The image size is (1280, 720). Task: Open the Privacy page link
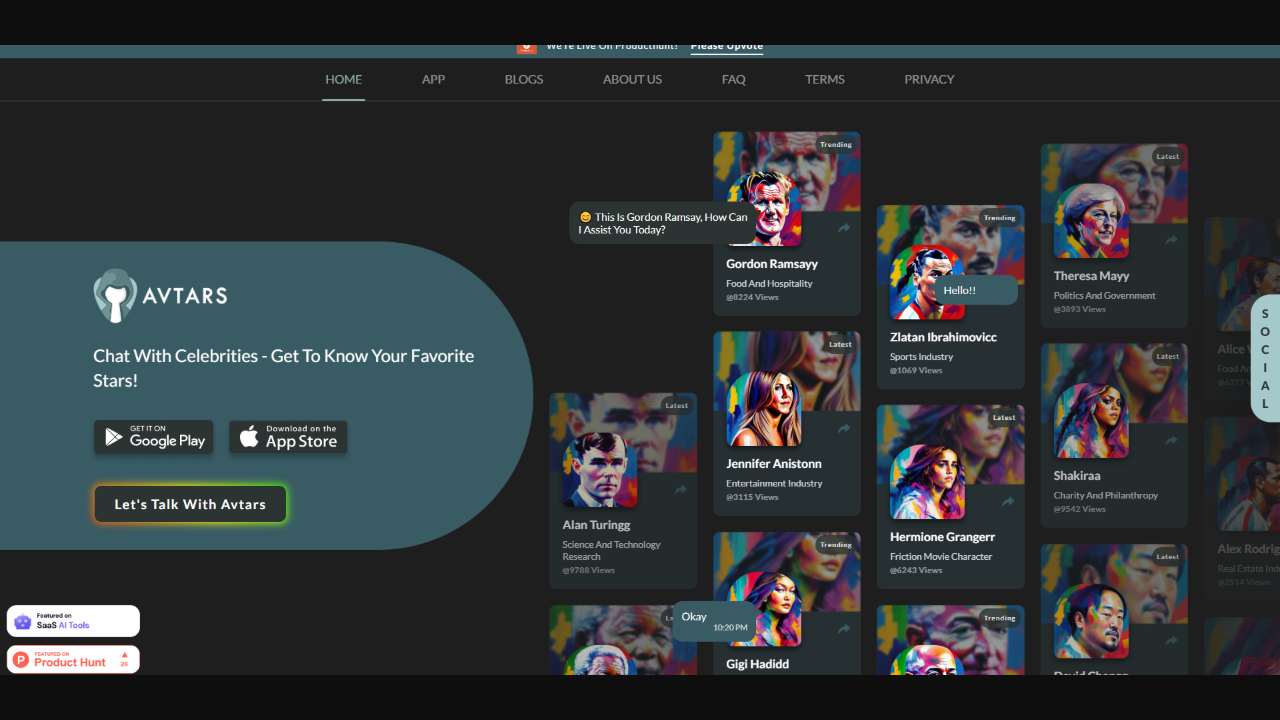point(929,79)
